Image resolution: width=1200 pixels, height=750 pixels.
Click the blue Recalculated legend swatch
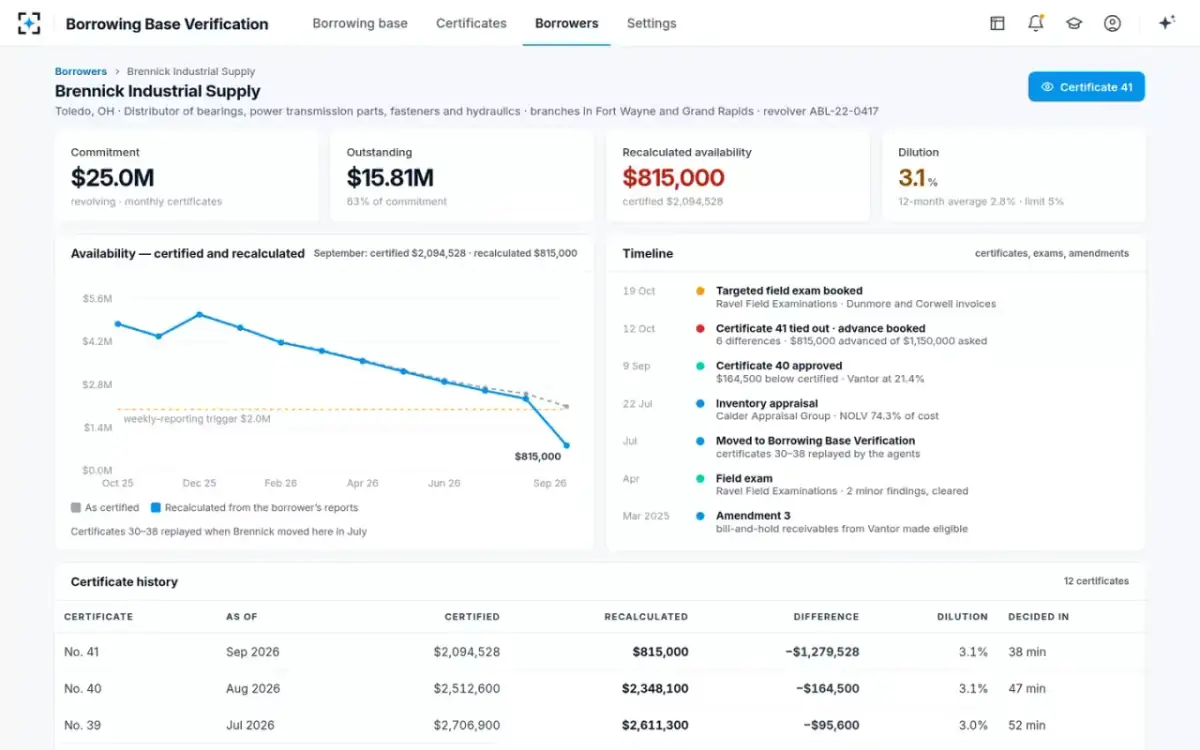(x=155, y=508)
